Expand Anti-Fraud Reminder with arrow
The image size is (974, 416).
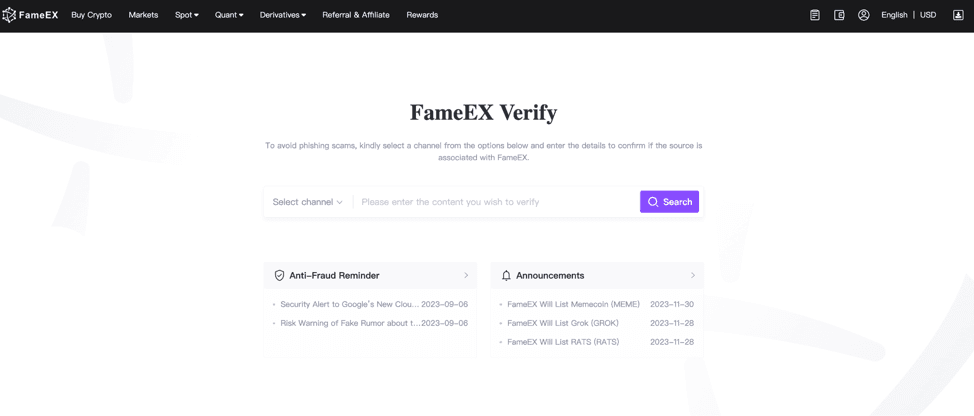click(x=466, y=275)
